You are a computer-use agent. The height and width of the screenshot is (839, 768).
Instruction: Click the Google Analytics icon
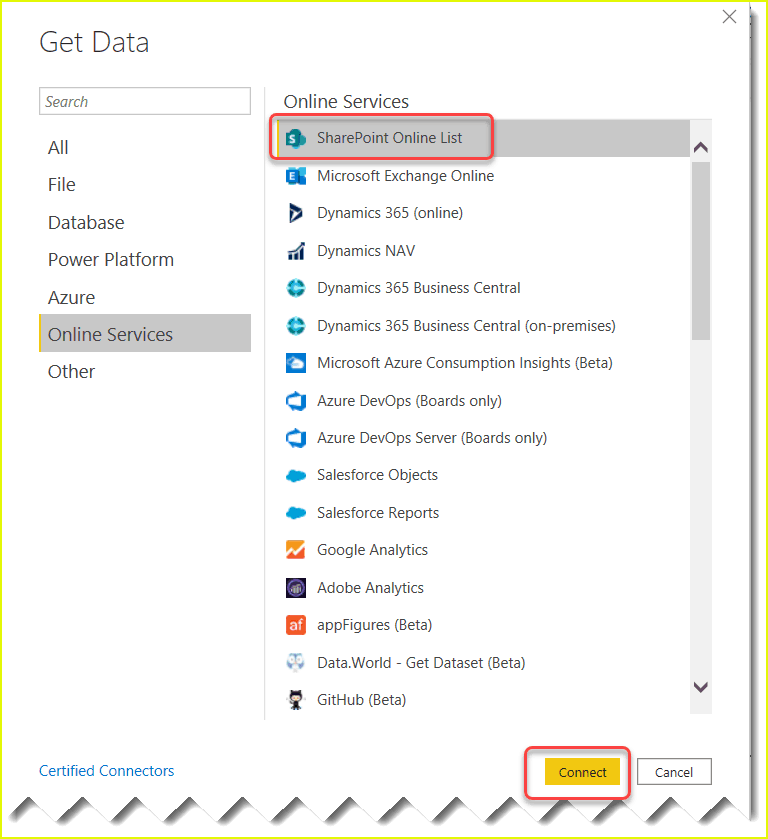(x=295, y=550)
